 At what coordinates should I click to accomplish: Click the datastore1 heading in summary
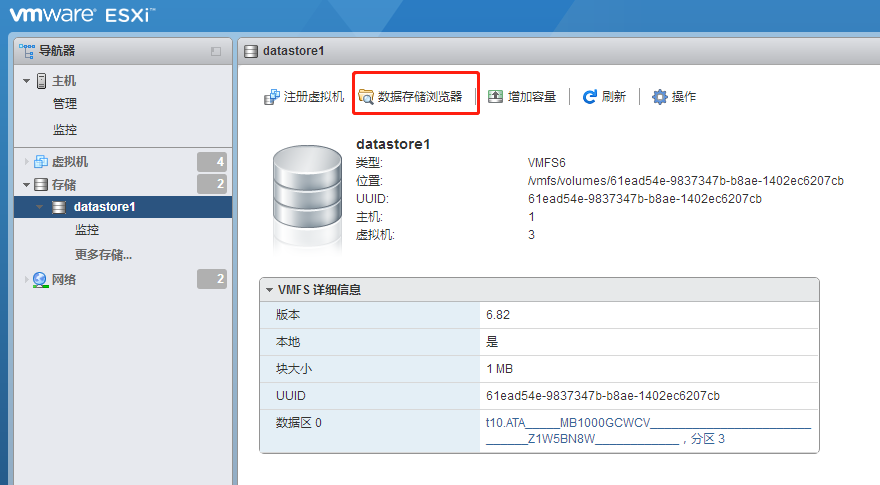393,144
